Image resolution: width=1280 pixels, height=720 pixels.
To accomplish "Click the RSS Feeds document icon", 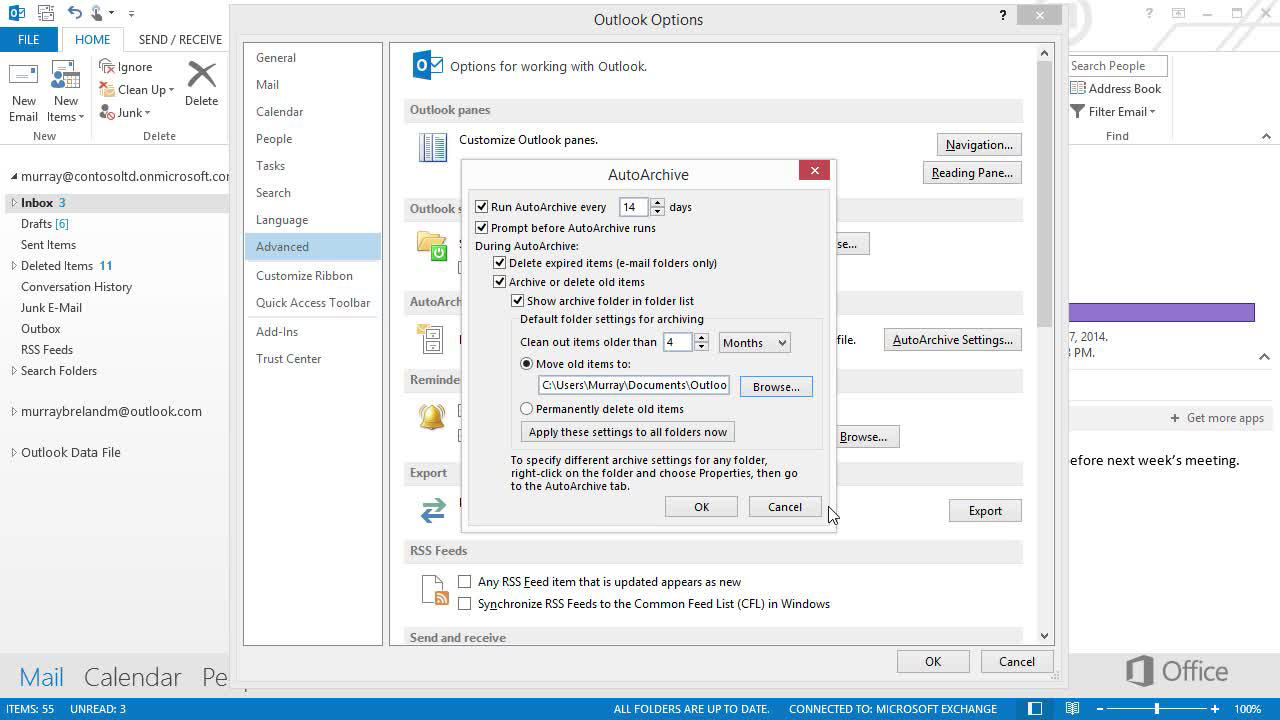I will click(435, 591).
